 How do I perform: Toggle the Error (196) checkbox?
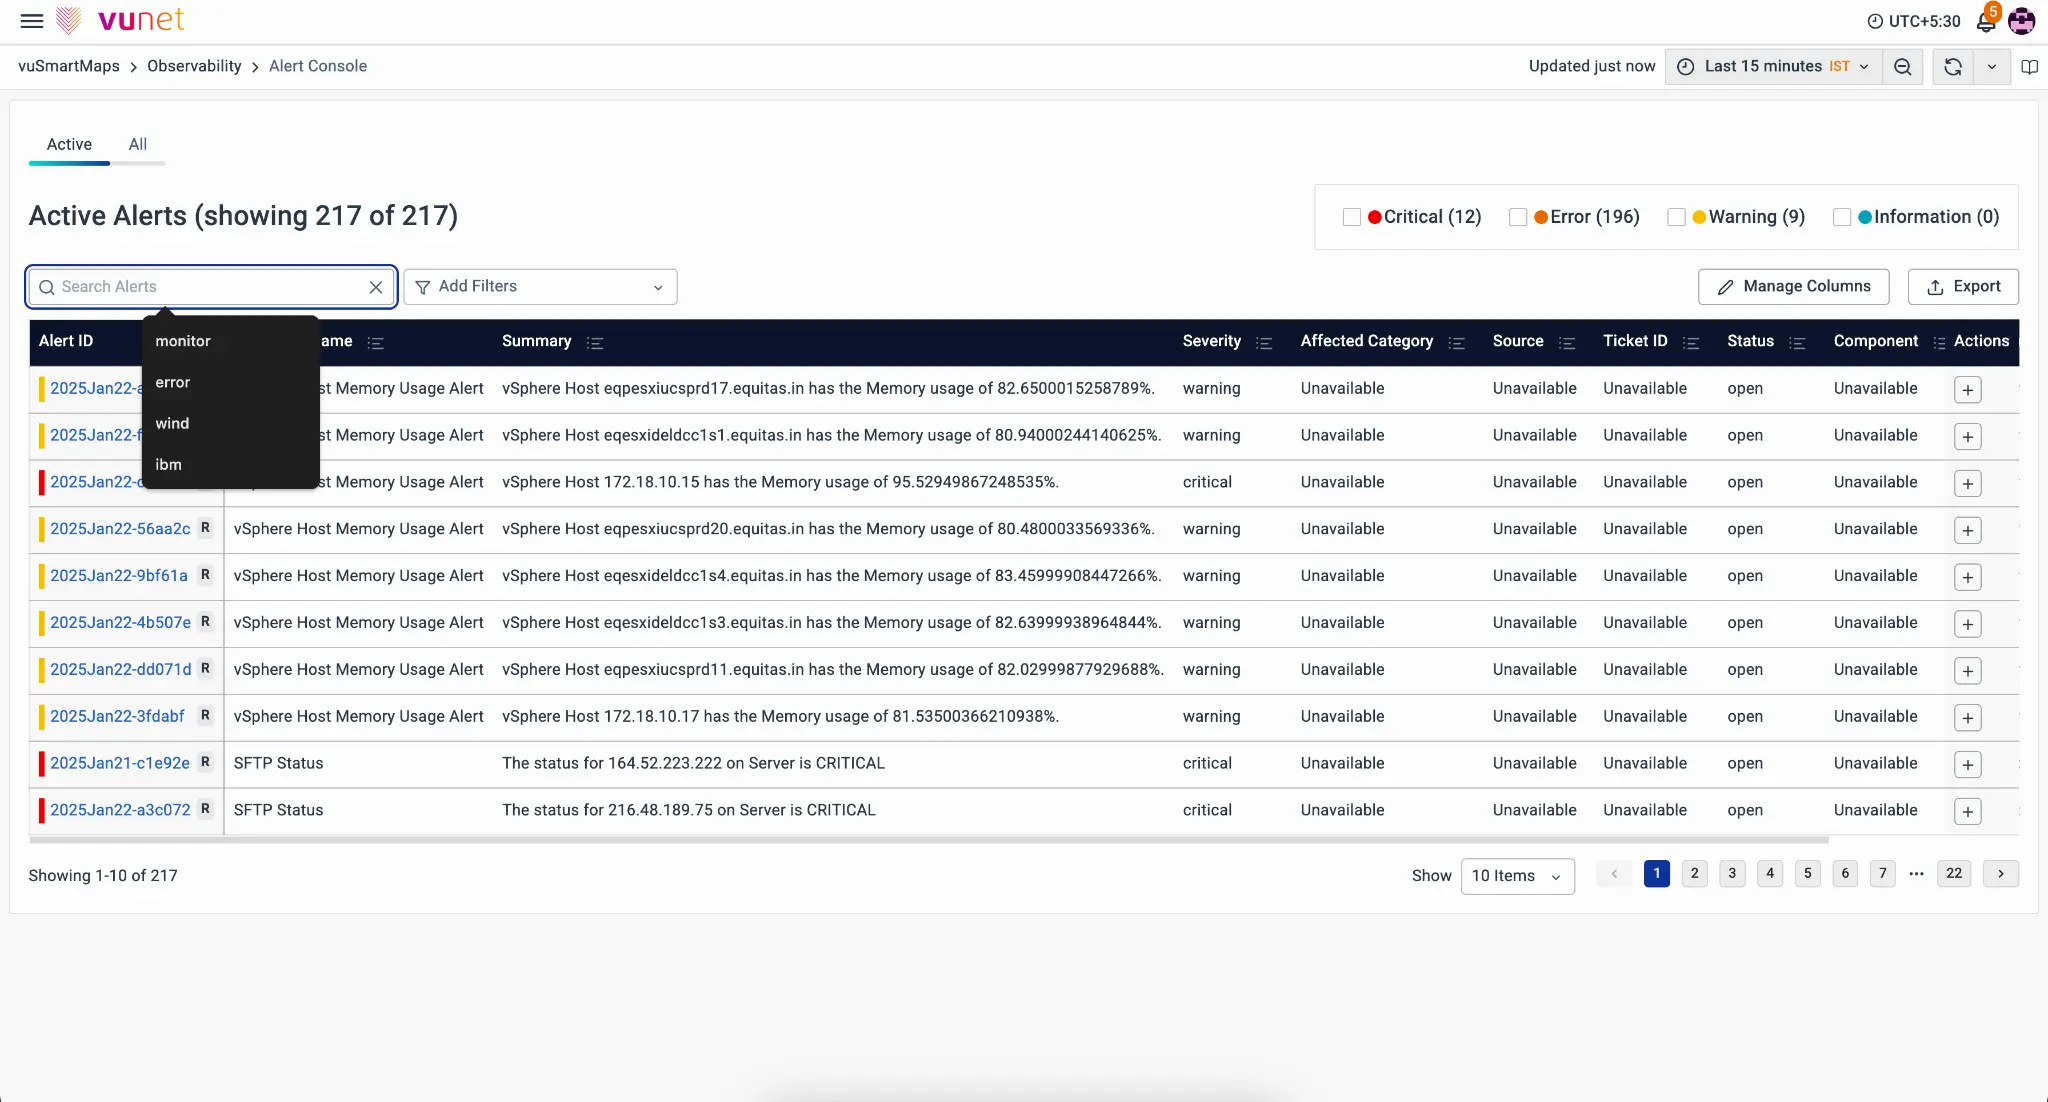pyautogui.click(x=1517, y=217)
